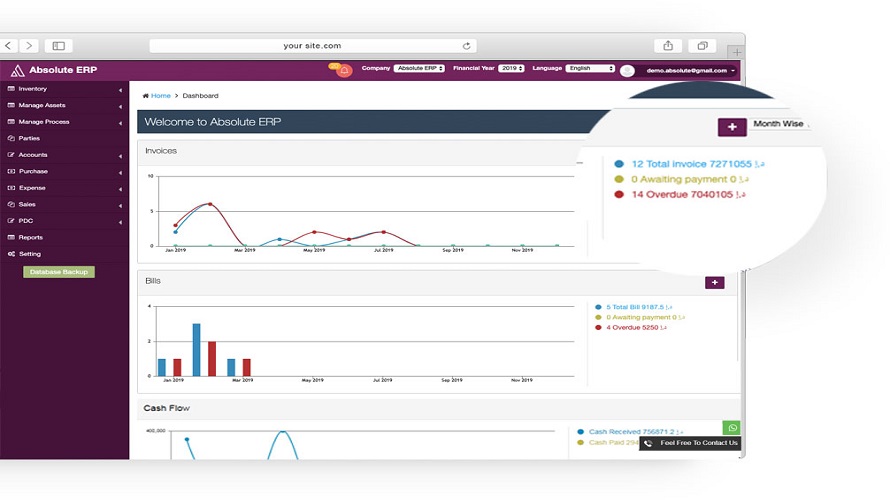
Task: Click the Database Backup button
Action: pos(59,272)
